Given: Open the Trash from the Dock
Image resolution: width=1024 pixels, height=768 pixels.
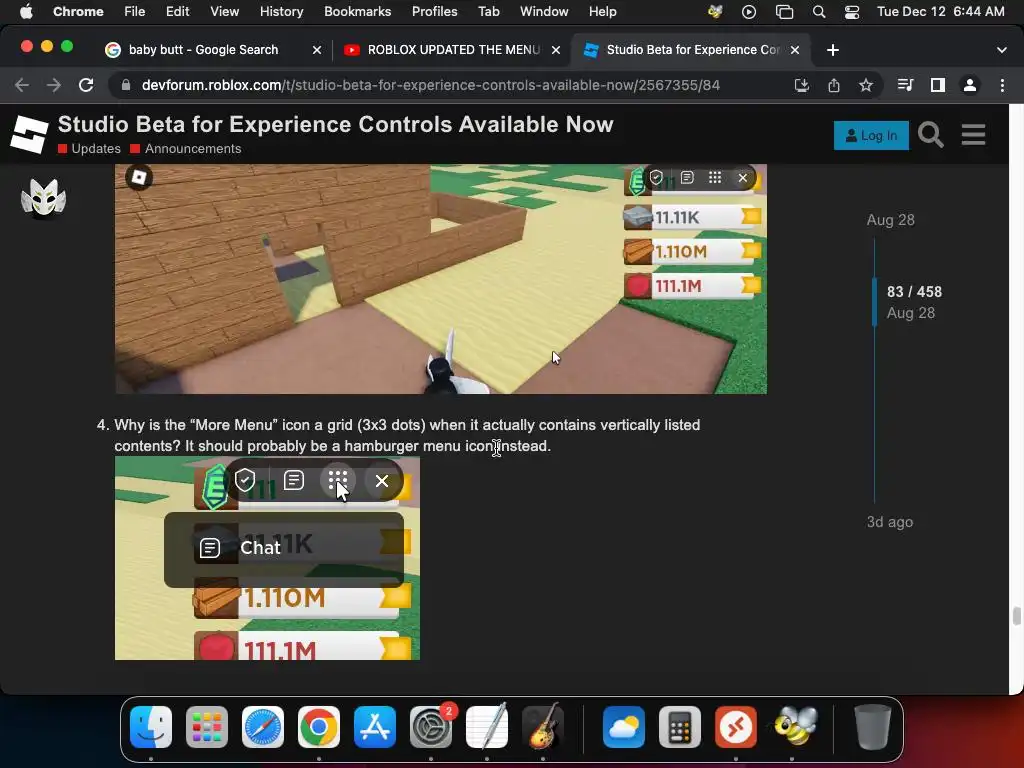Looking at the screenshot, I should tap(872, 727).
